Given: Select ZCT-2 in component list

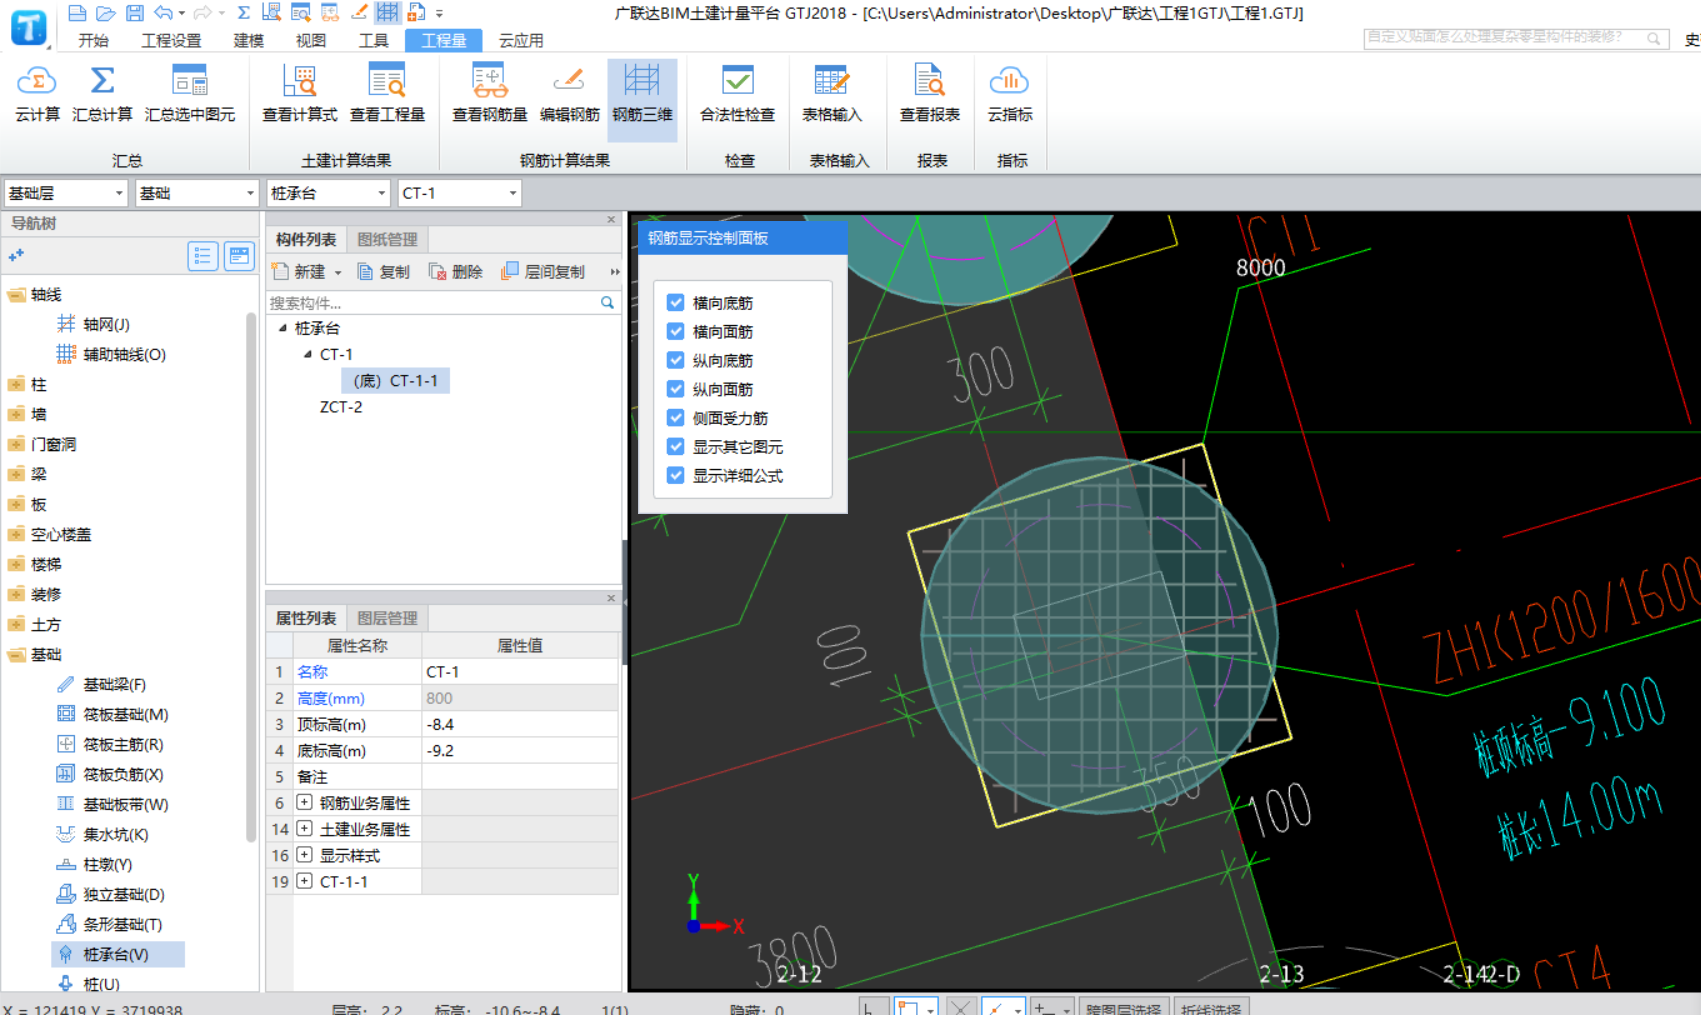Looking at the screenshot, I should coord(341,407).
